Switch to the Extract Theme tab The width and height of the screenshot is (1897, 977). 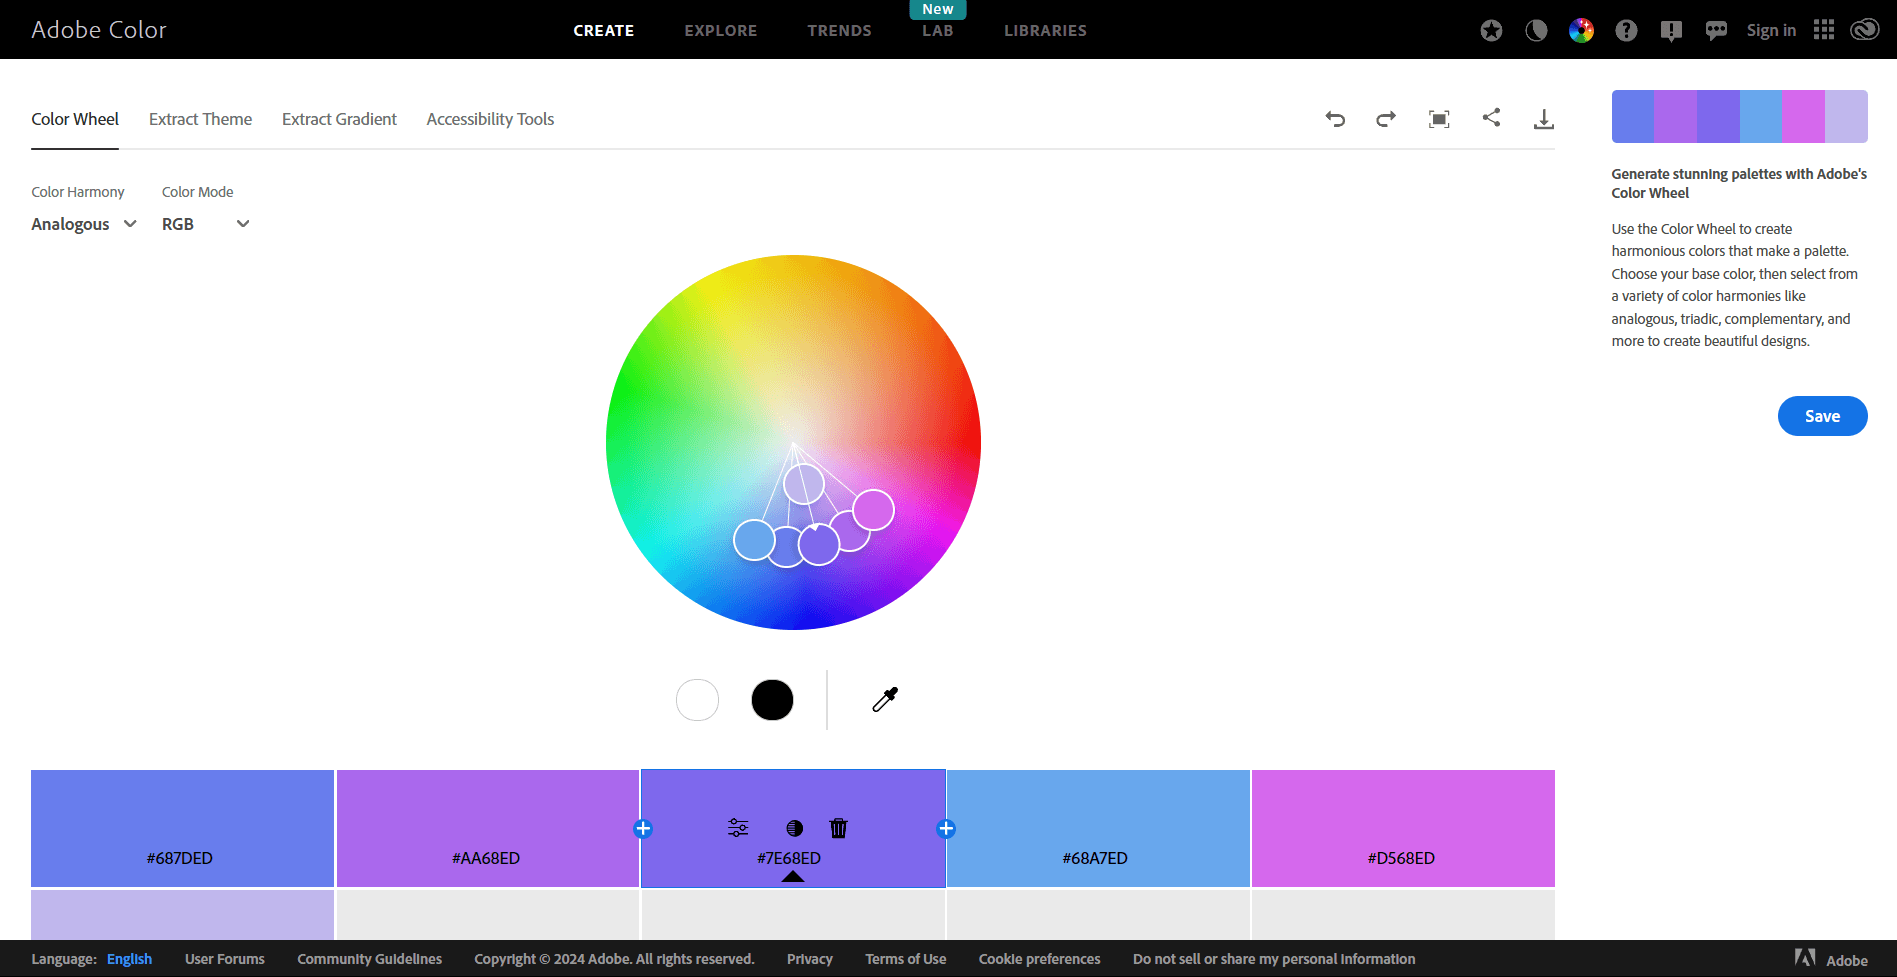click(x=200, y=119)
